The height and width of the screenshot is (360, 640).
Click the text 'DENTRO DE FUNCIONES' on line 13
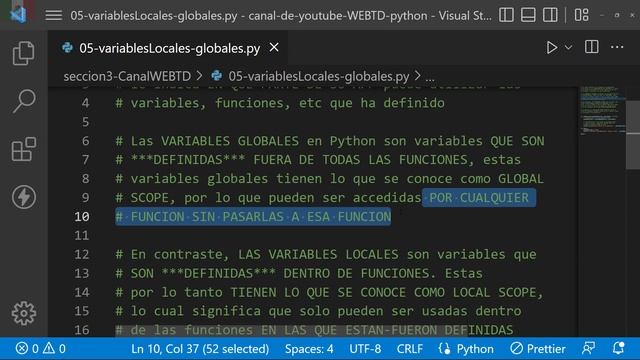[357, 273]
